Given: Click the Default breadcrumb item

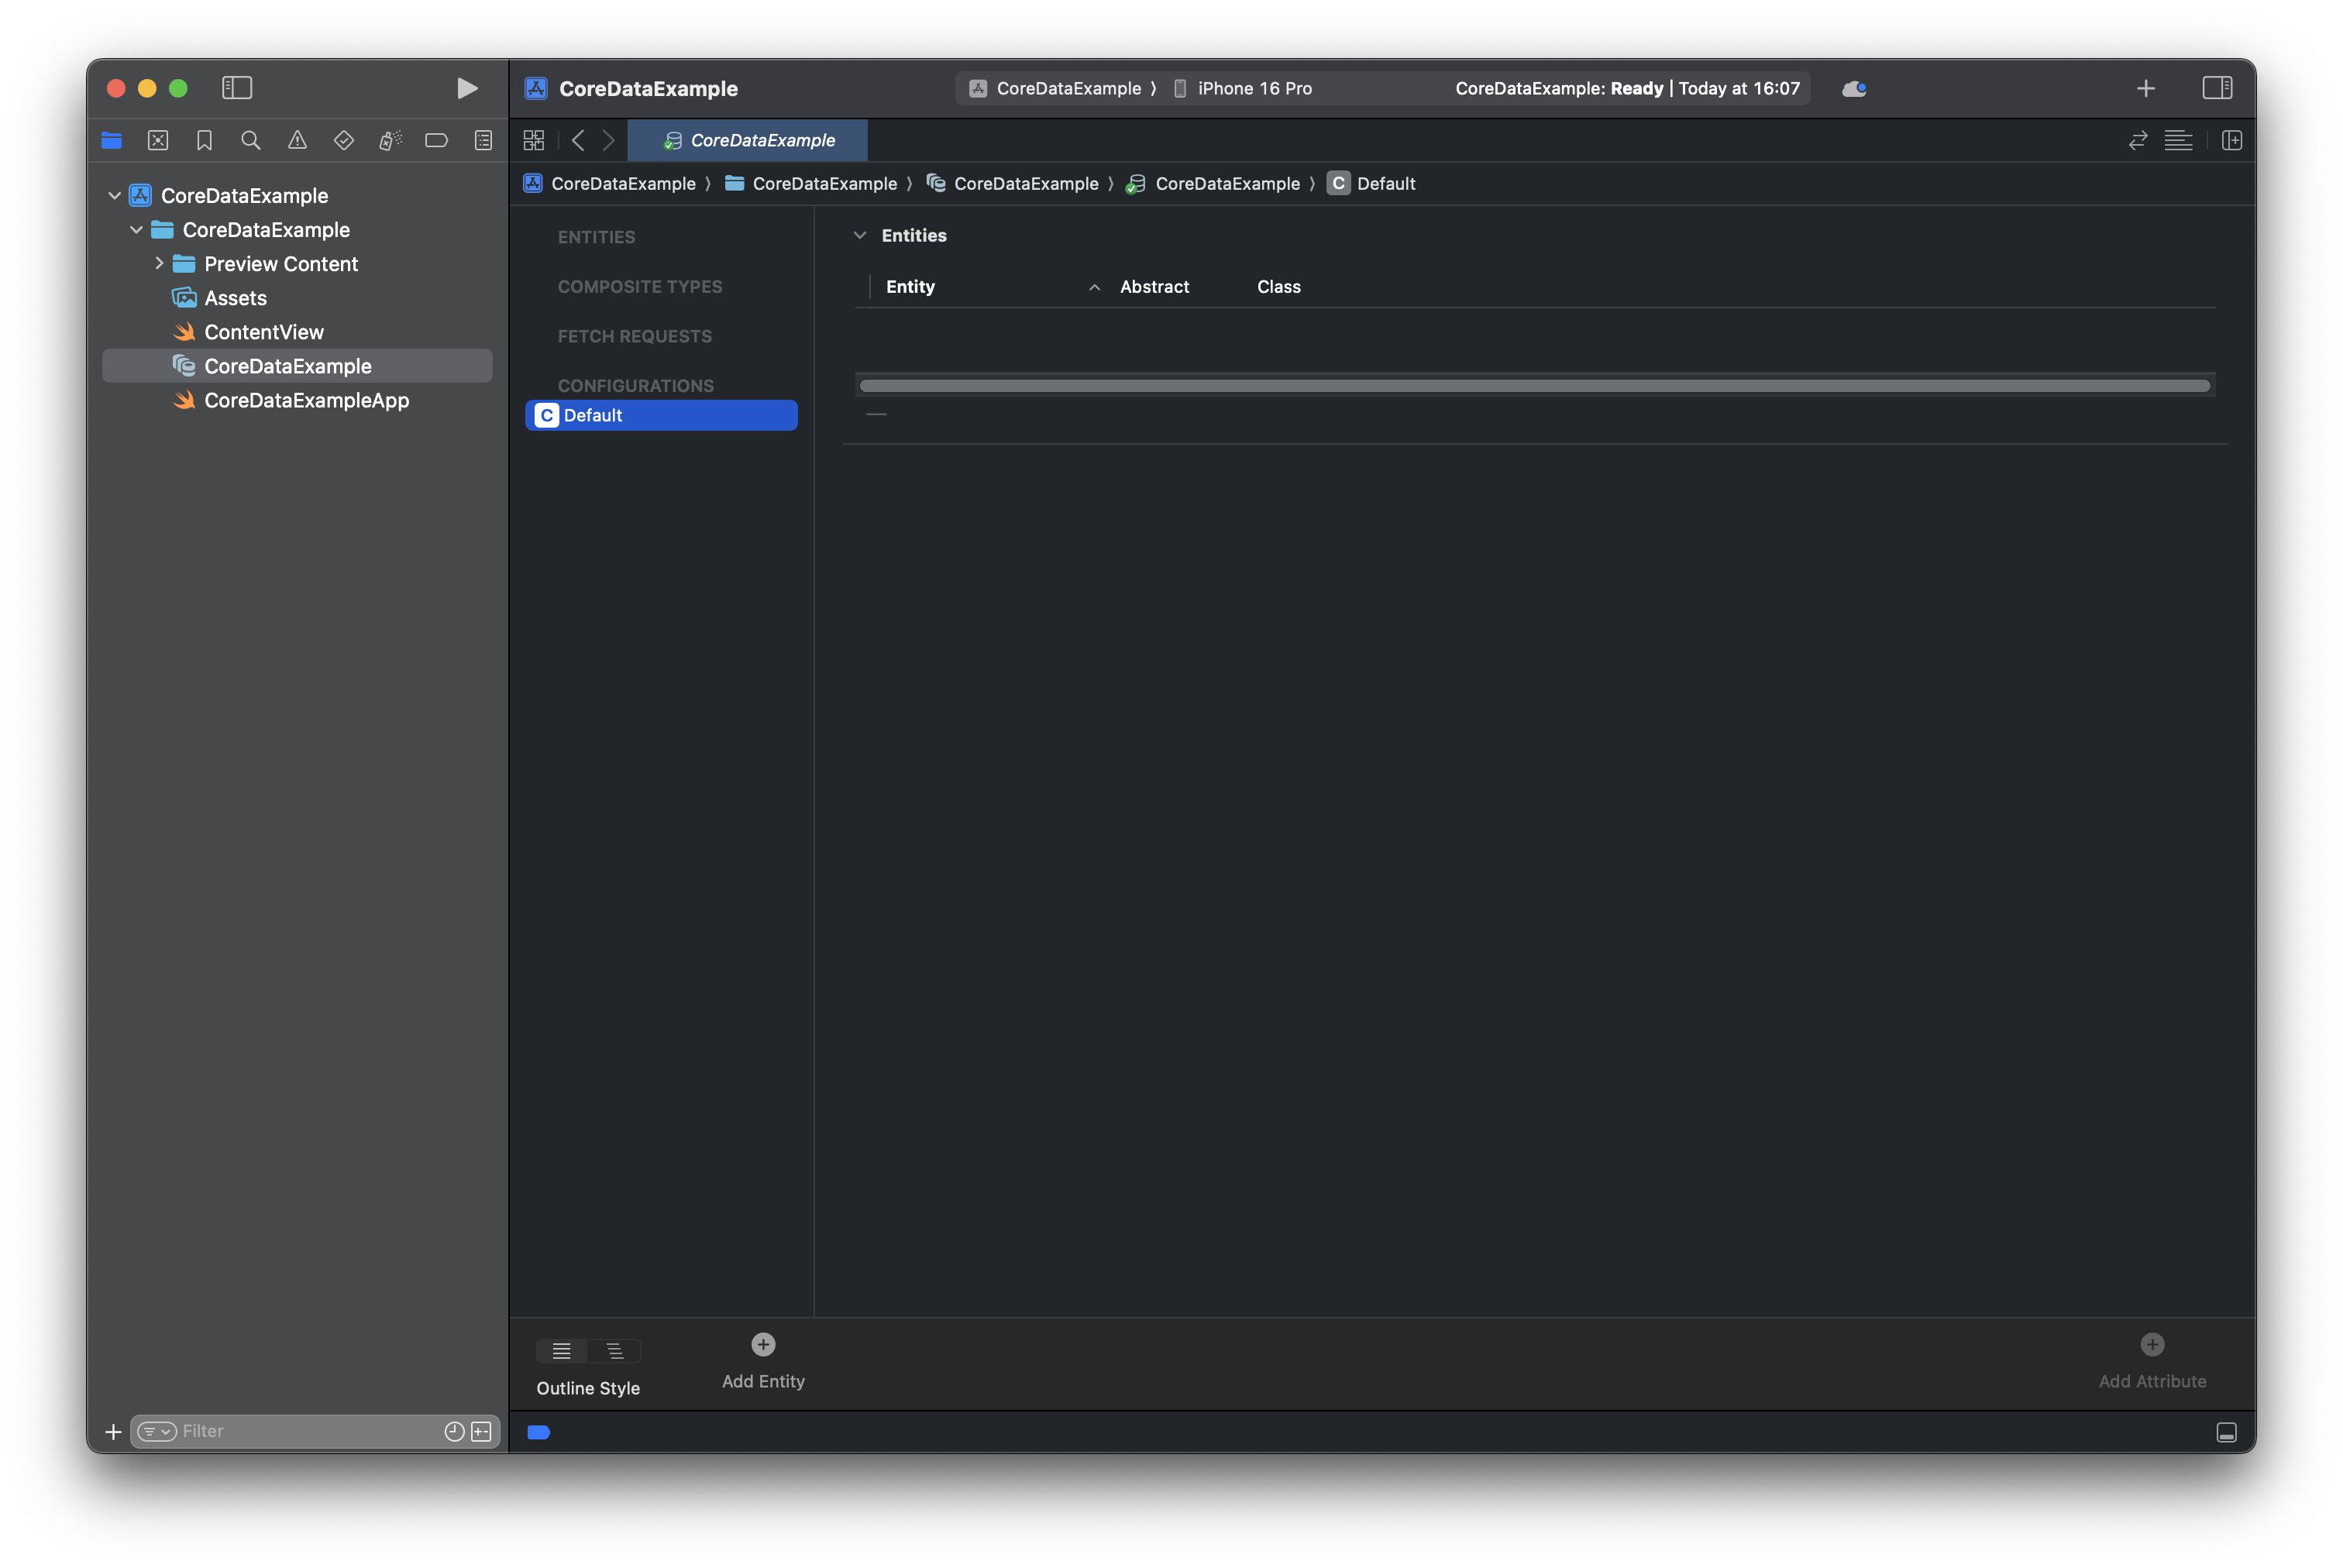Looking at the screenshot, I should [x=1372, y=183].
